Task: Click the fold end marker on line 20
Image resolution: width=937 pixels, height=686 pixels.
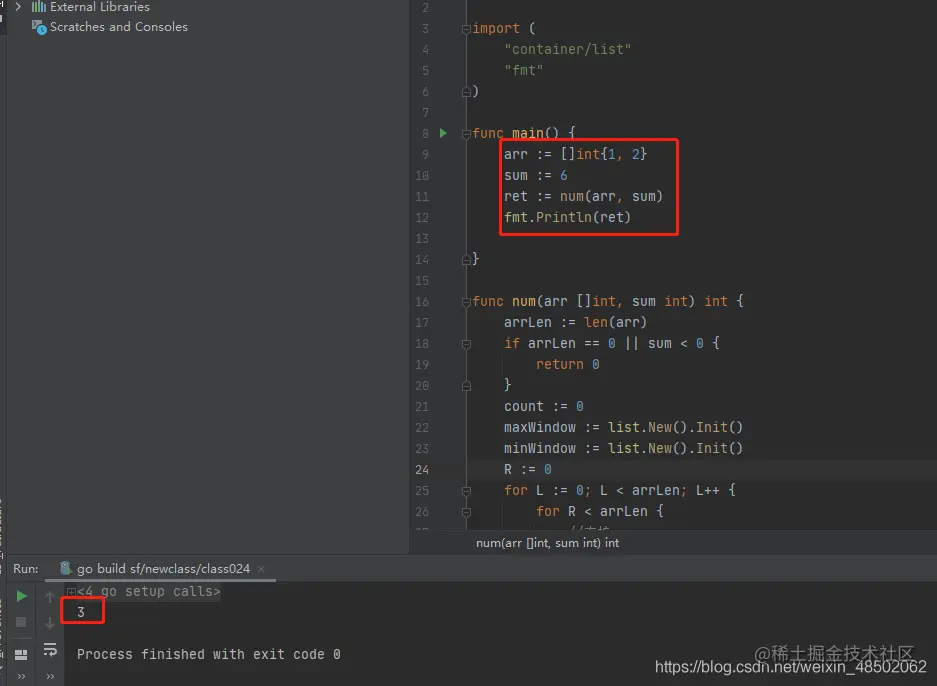Action: coord(466,386)
